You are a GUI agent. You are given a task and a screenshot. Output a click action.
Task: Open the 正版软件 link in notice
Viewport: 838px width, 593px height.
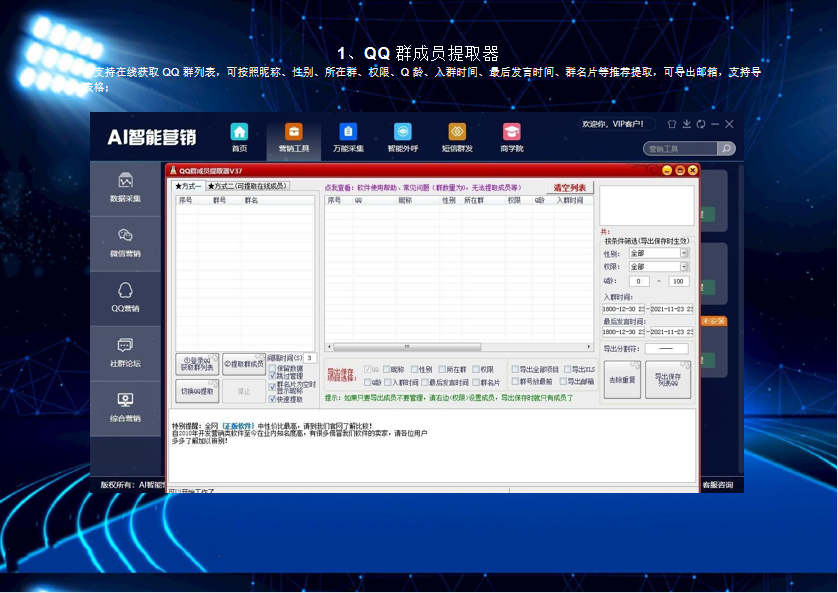238,426
